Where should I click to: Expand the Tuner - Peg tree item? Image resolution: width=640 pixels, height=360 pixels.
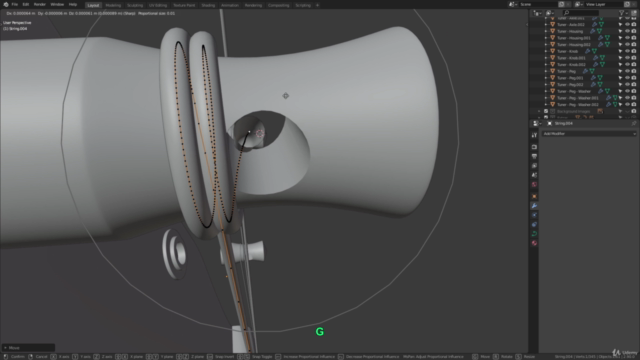point(546,71)
